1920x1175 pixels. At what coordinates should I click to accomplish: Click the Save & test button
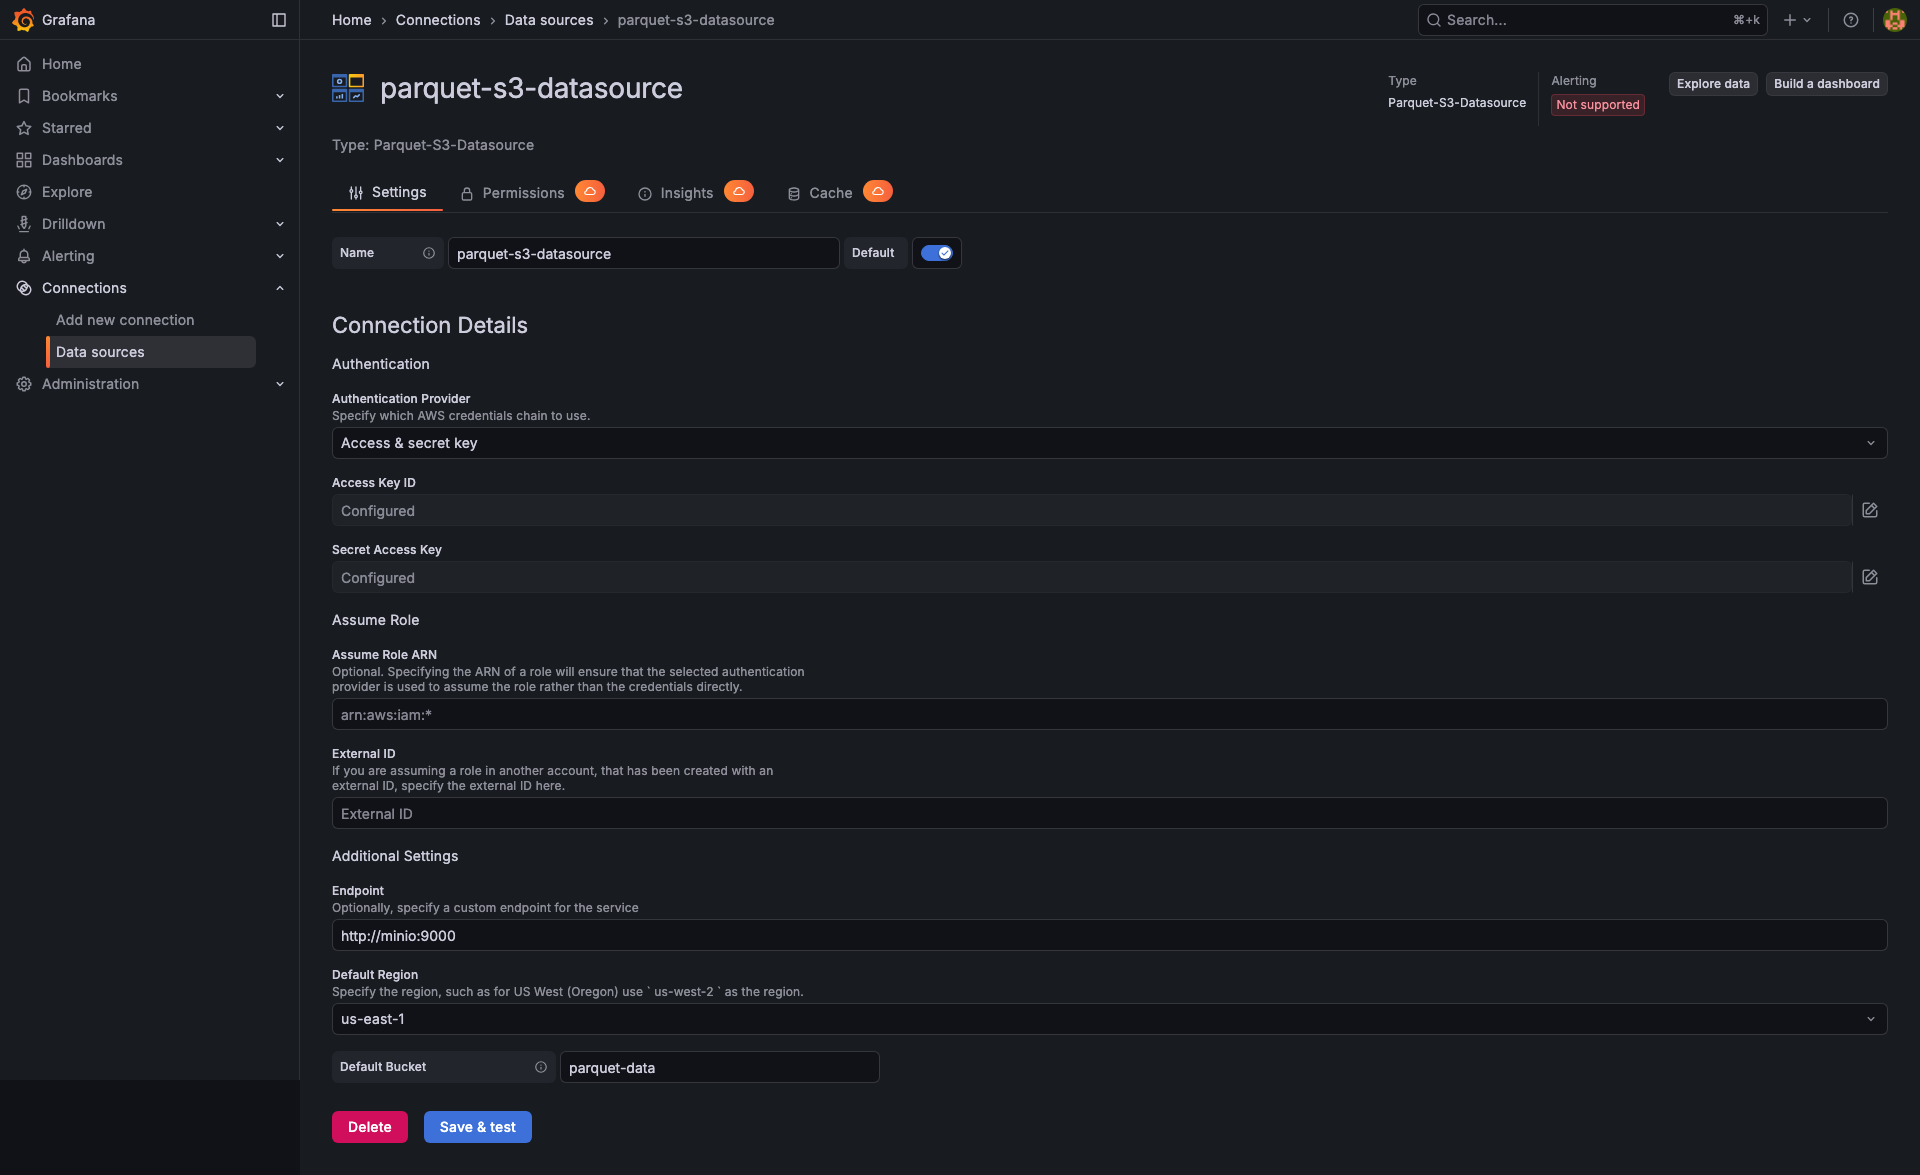coord(478,1127)
